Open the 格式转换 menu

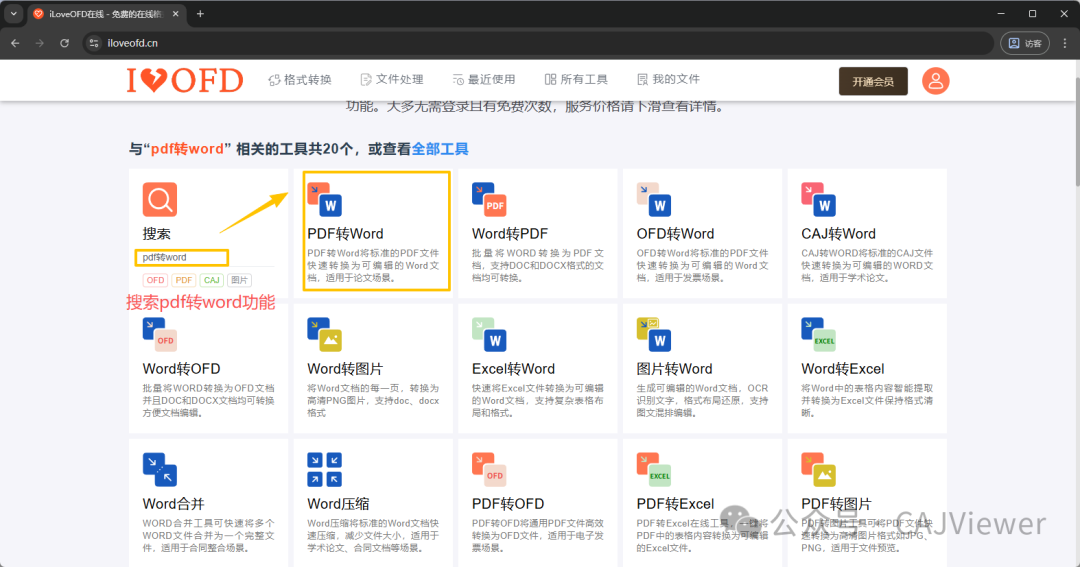point(300,80)
